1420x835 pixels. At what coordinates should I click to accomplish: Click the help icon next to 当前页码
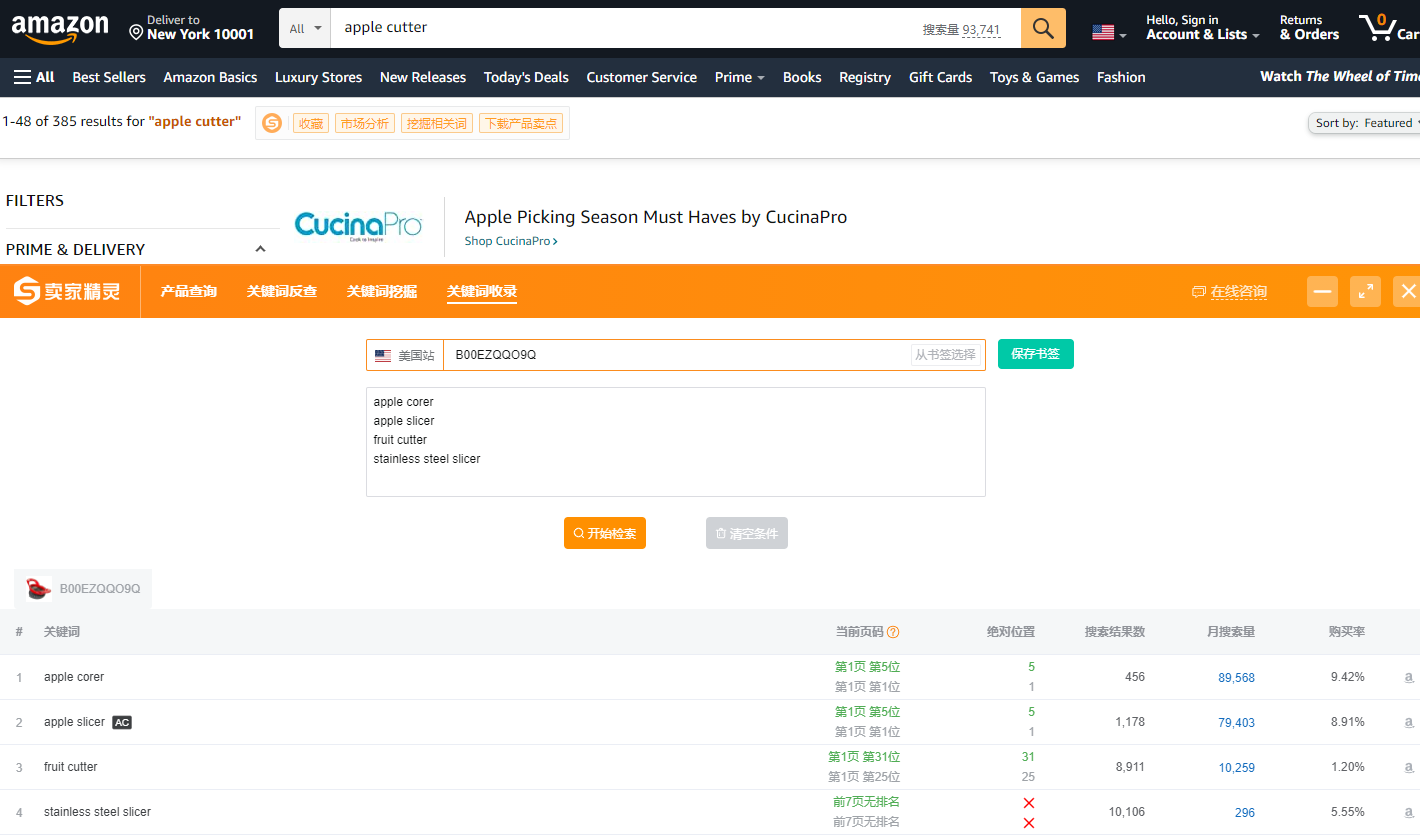(x=893, y=632)
